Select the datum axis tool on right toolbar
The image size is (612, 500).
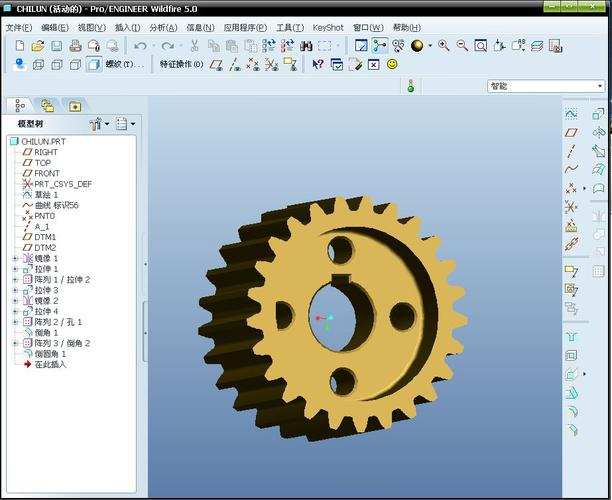[571, 151]
